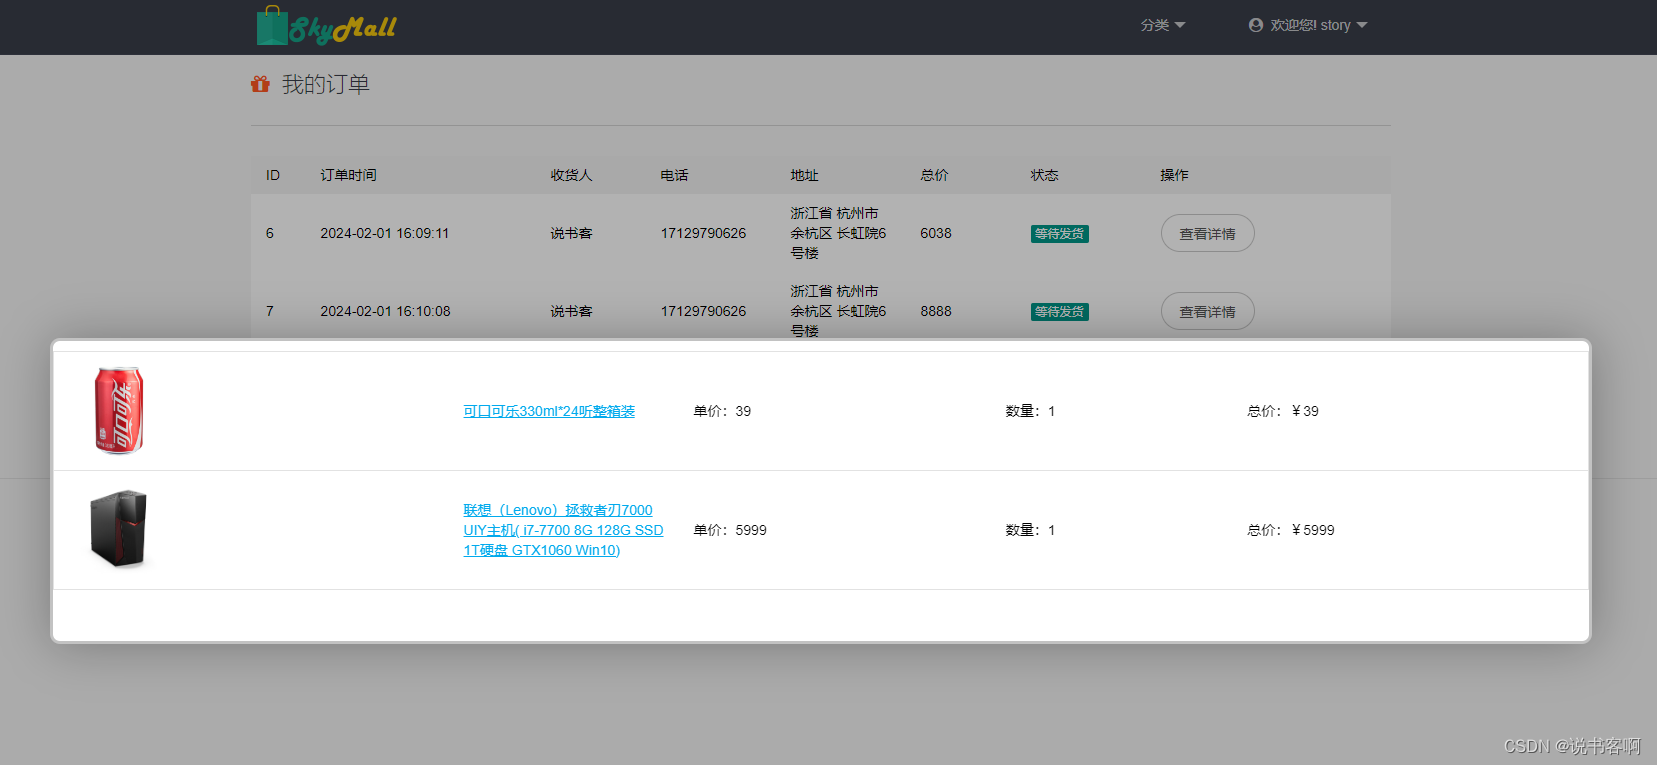The height and width of the screenshot is (765, 1657).
Task: Open the 分类 category dropdown
Action: point(1163,25)
